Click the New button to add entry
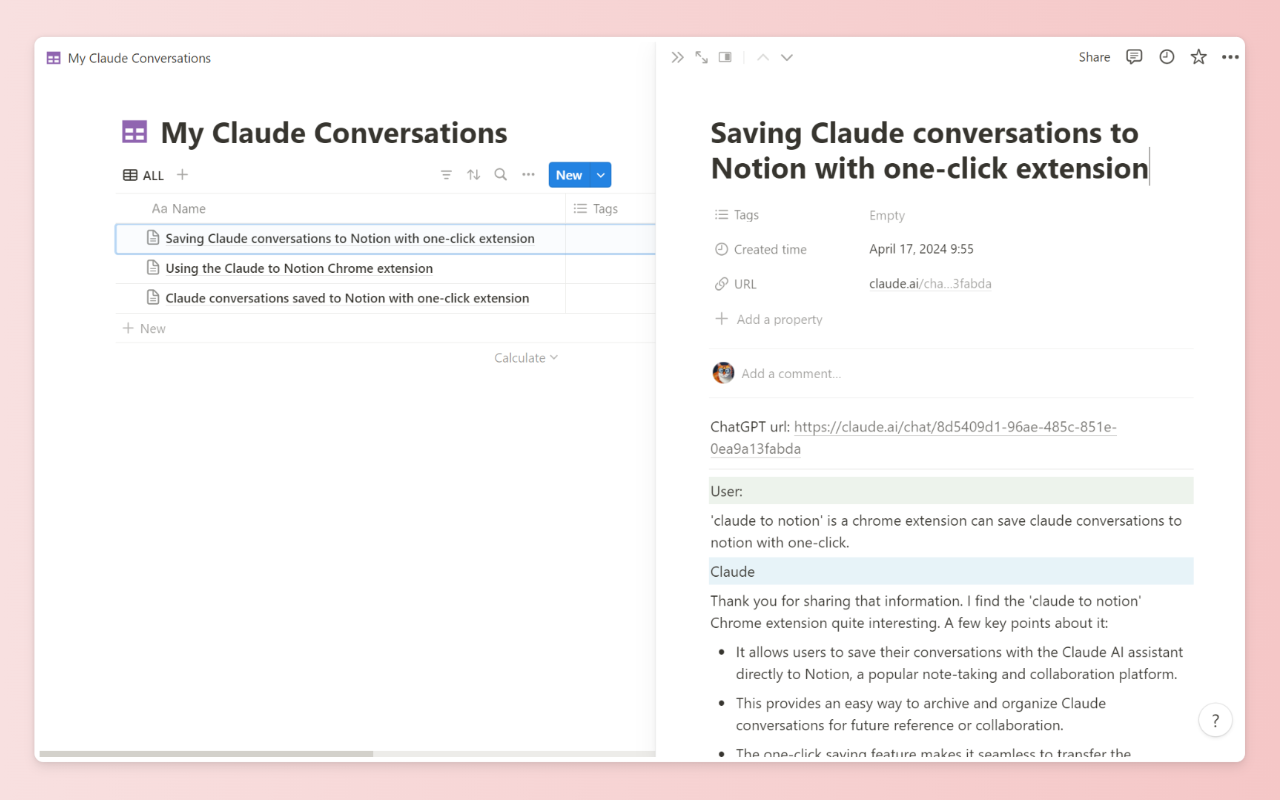The image size is (1280, 800). point(569,175)
